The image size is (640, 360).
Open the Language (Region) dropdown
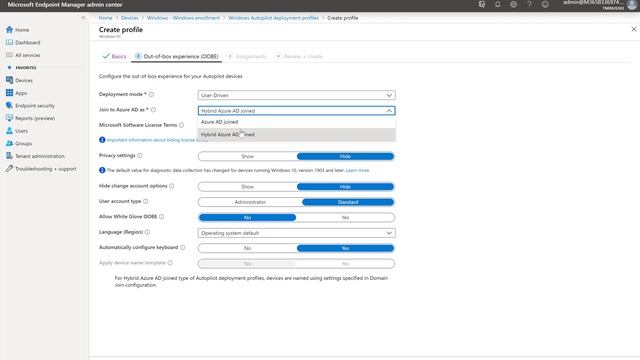(x=296, y=233)
